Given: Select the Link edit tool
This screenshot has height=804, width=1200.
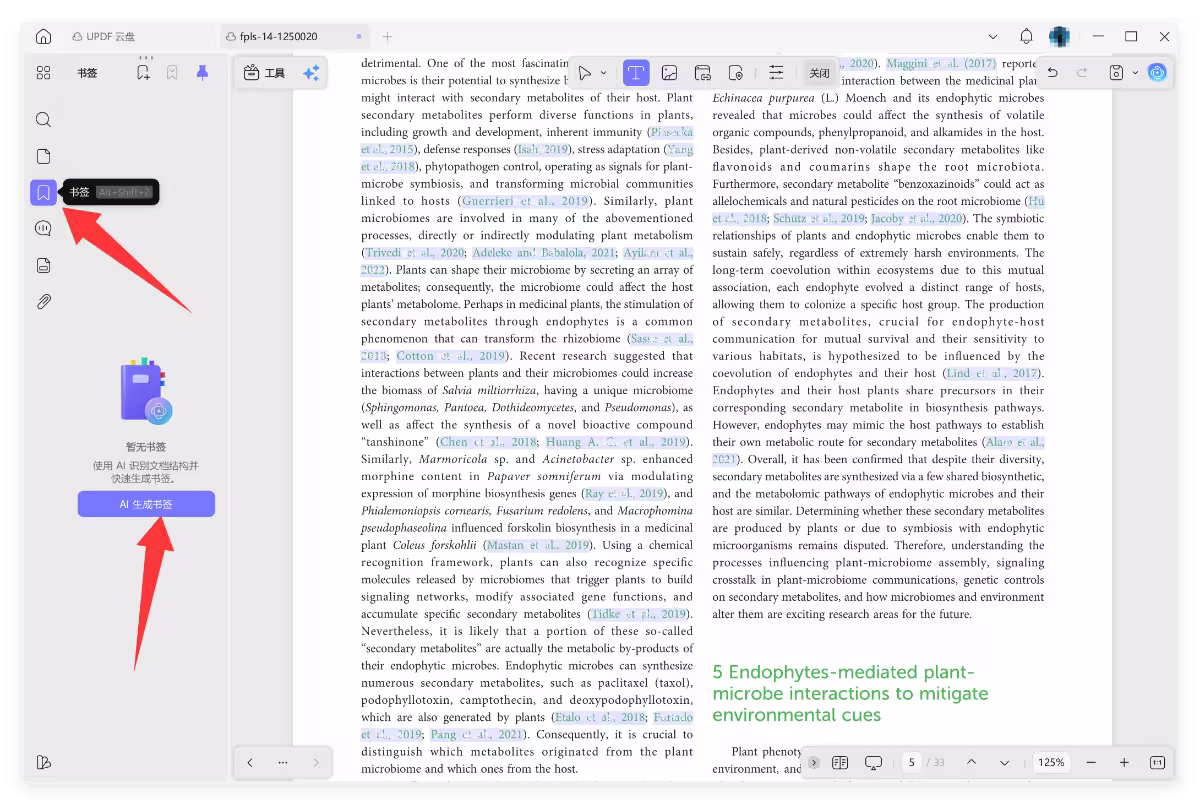Looking at the screenshot, I should tap(702, 73).
